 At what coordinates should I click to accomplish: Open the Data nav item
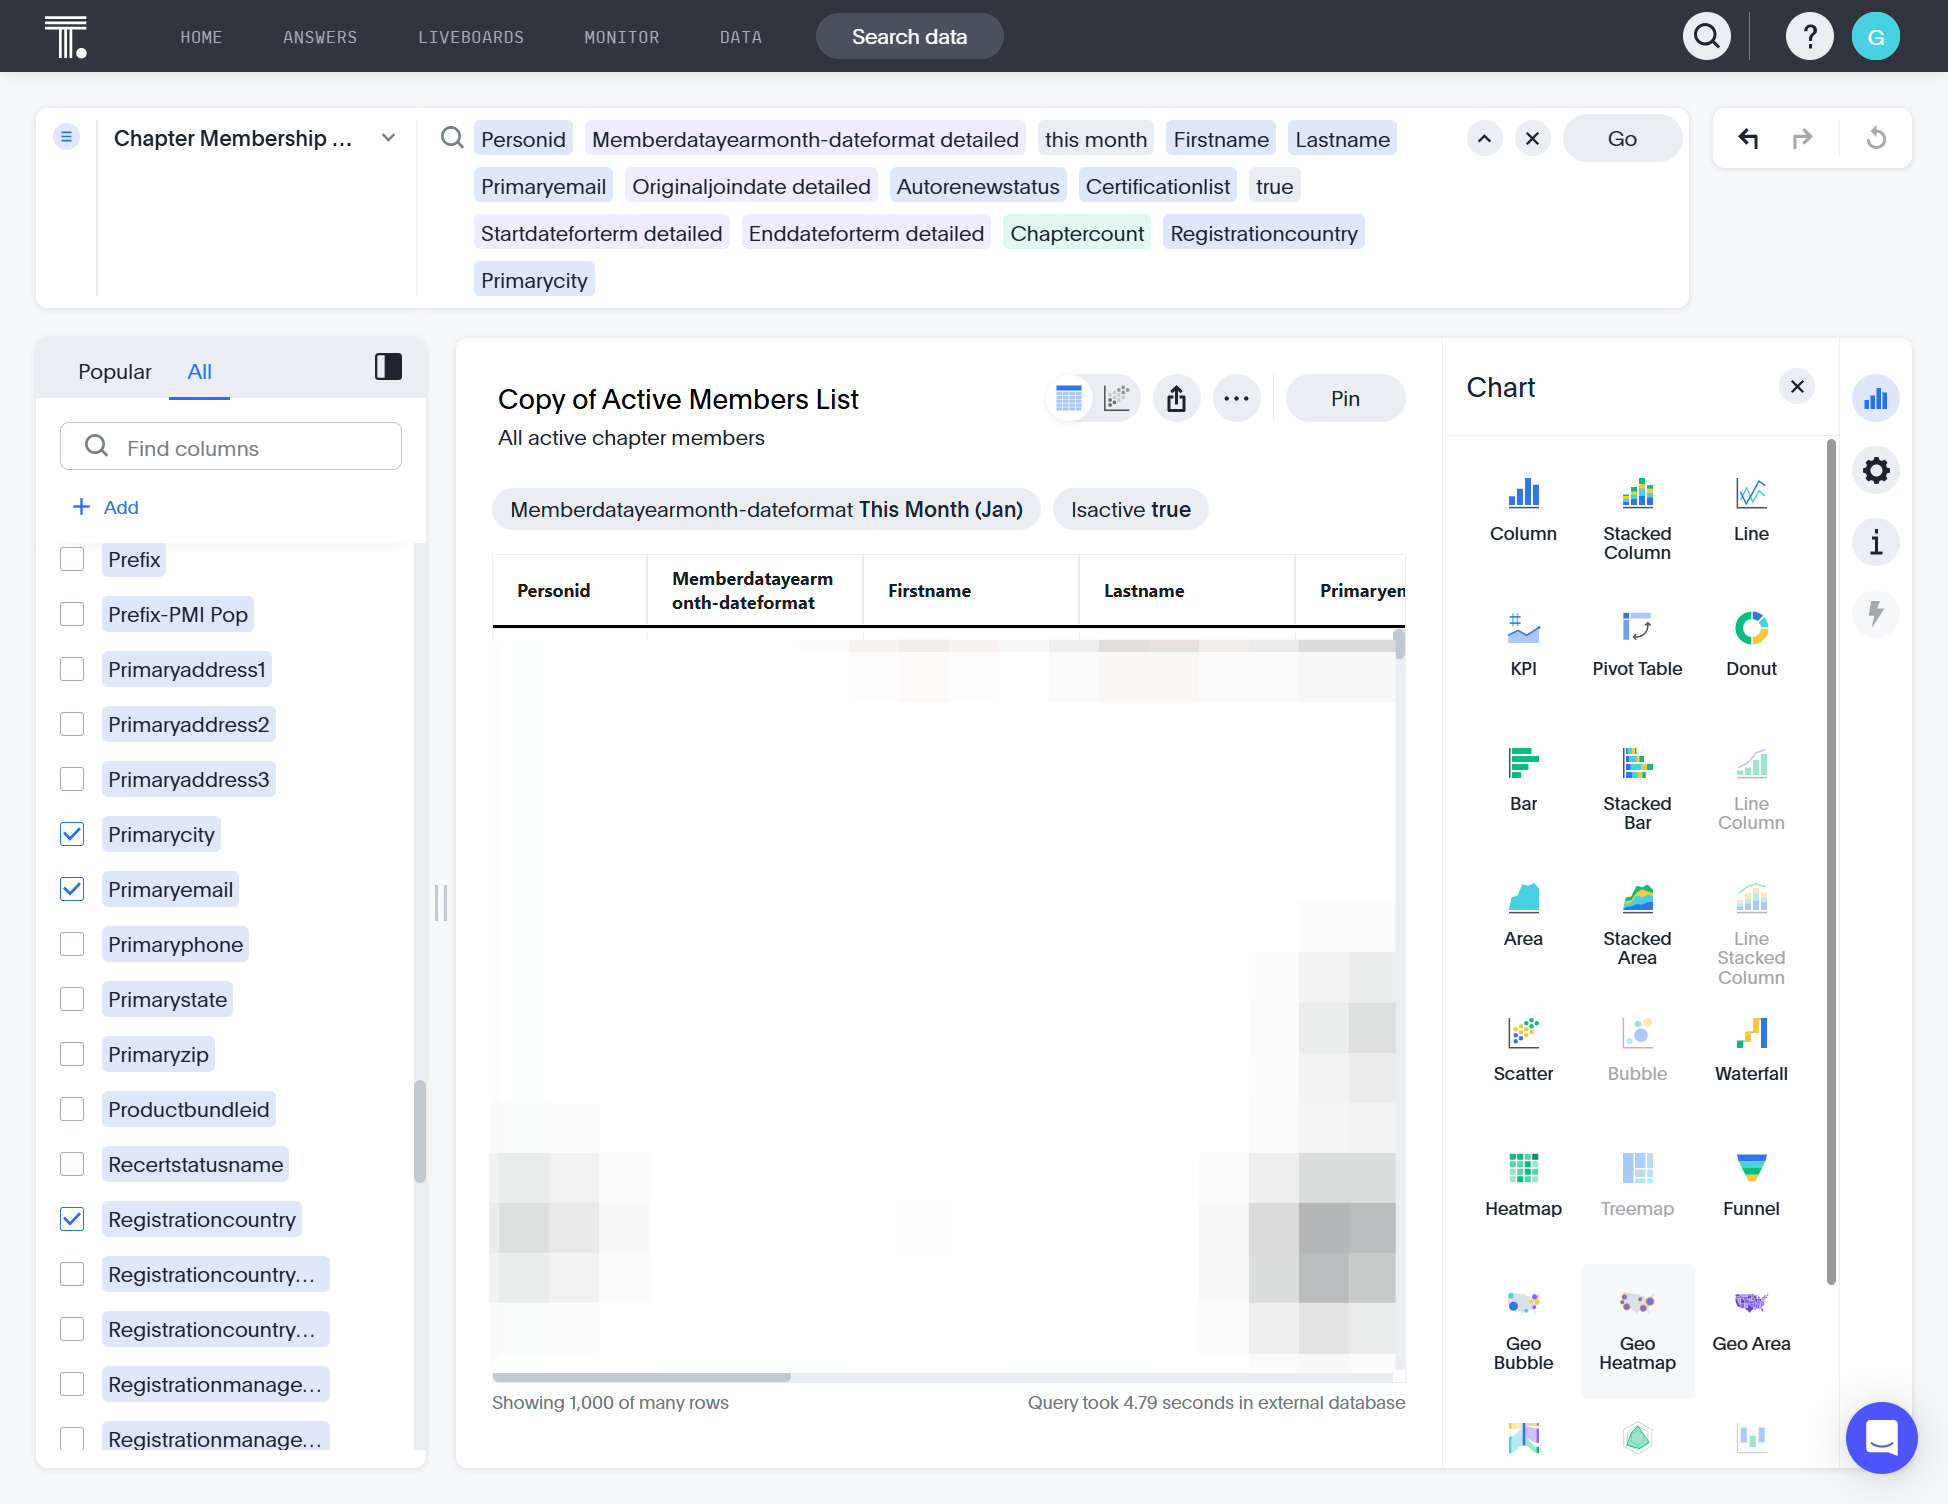(741, 37)
